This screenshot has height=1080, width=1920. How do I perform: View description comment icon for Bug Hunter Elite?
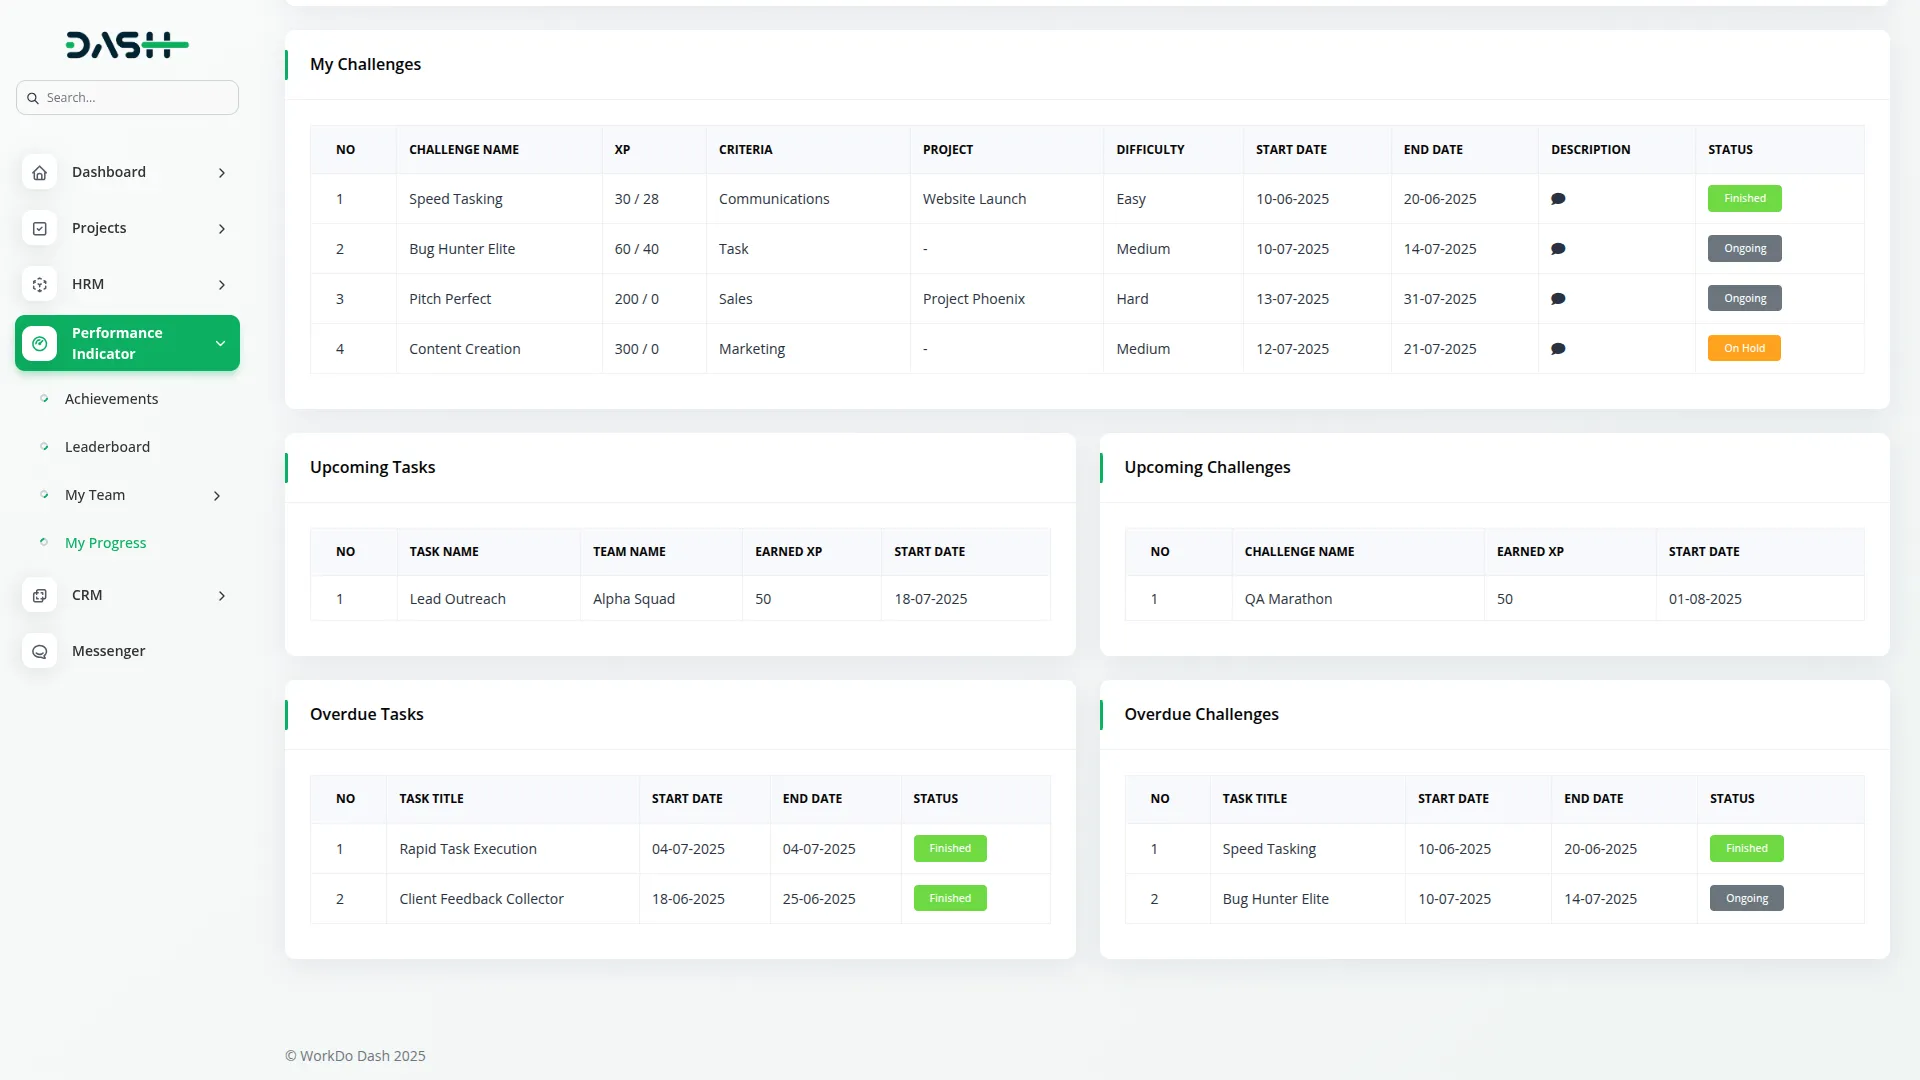point(1558,249)
